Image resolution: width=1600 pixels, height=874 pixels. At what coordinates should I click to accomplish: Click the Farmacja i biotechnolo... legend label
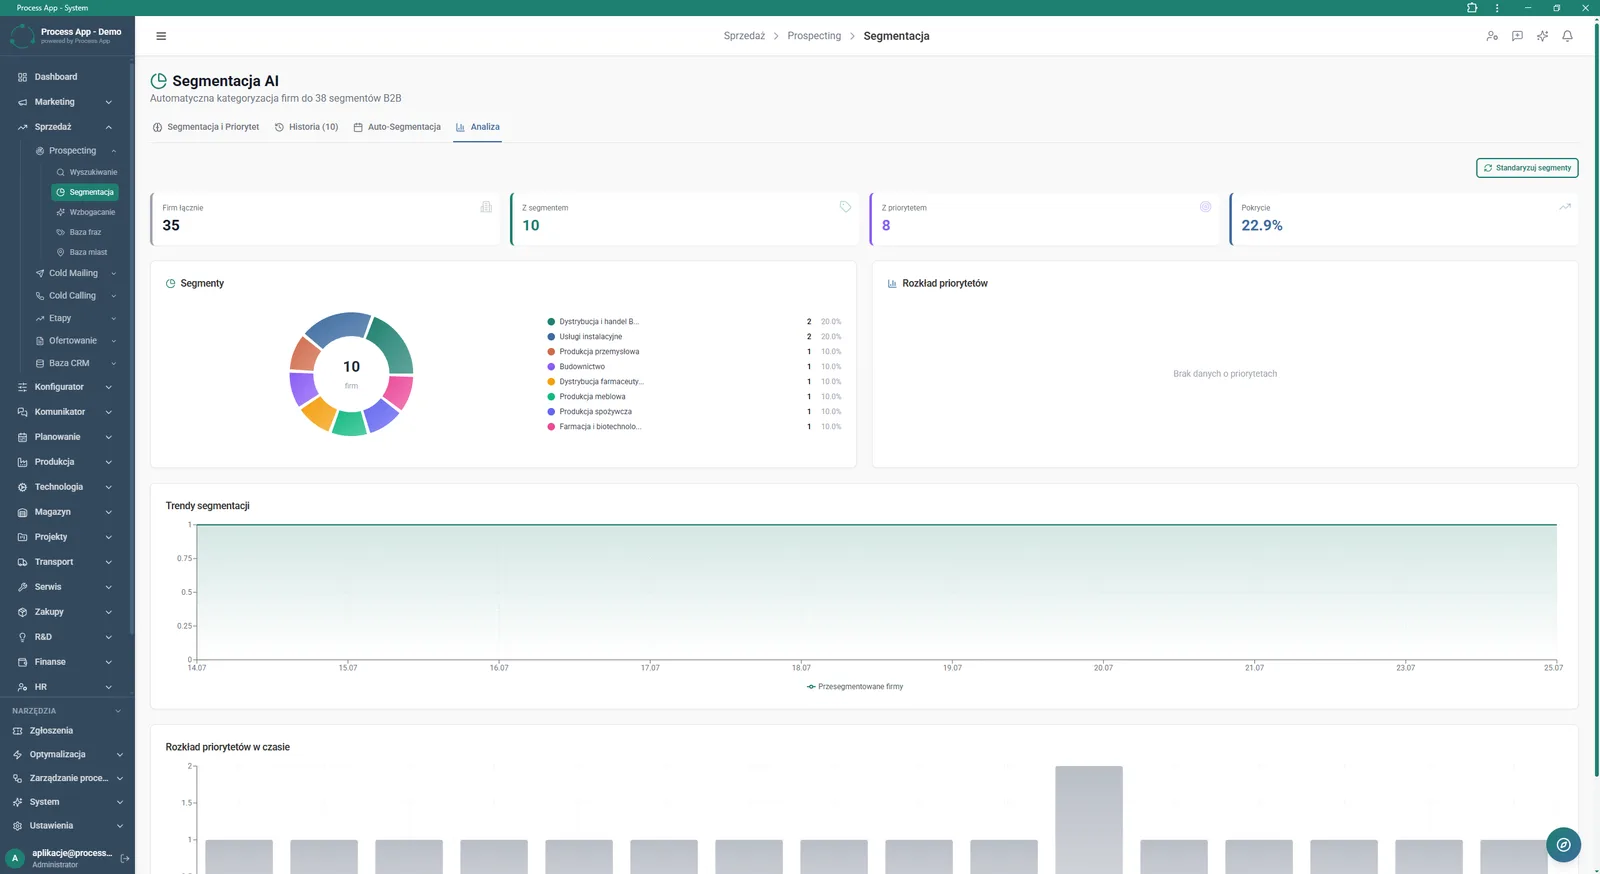pos(600,427)
